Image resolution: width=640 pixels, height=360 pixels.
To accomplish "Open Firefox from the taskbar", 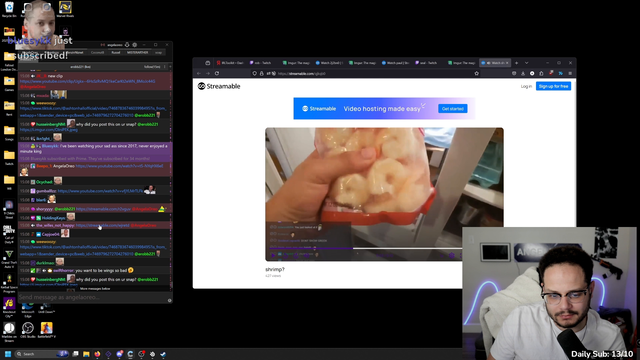I will (x=97, y=354).
